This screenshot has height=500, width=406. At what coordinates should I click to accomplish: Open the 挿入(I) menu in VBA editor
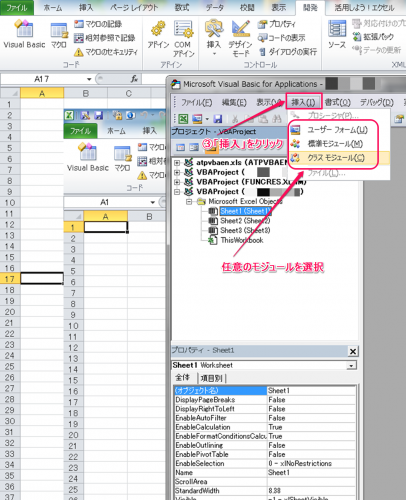click(303, 102)
